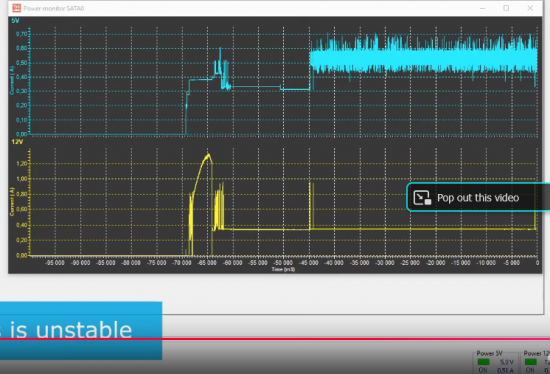Click the 1,20 value on the 12V axis
This screenshot has width=550, height=374.
point(22,163)
